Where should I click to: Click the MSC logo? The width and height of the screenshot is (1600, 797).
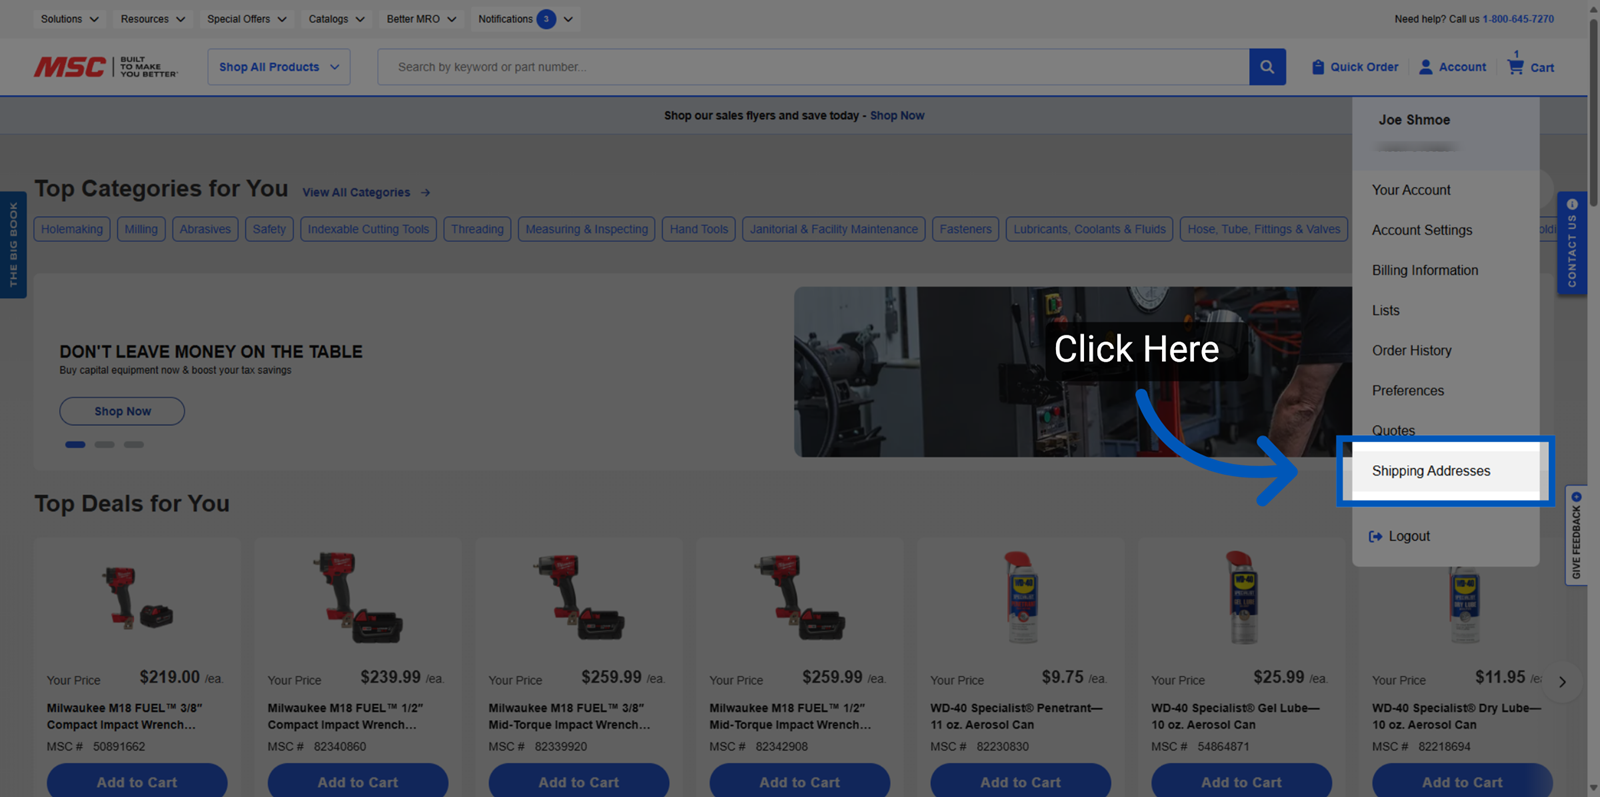tap(105, 67)
